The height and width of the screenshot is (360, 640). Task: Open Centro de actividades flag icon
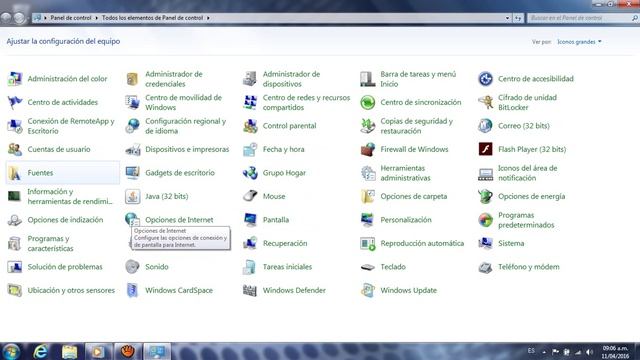point(15,102)
